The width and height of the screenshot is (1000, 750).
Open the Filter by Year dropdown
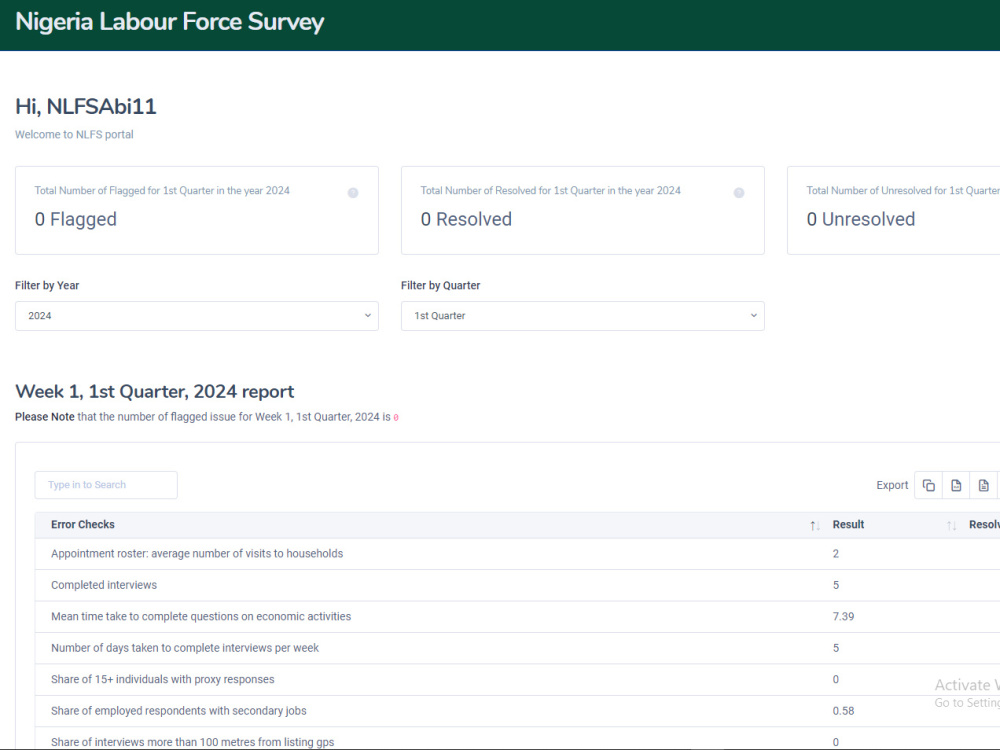(196, 316)
